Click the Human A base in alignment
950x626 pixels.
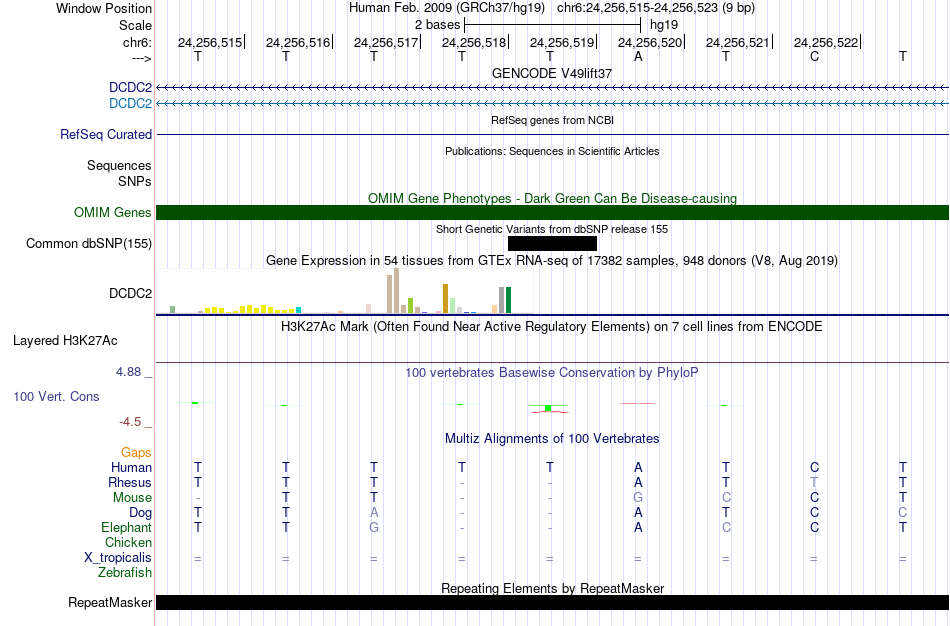638,467
